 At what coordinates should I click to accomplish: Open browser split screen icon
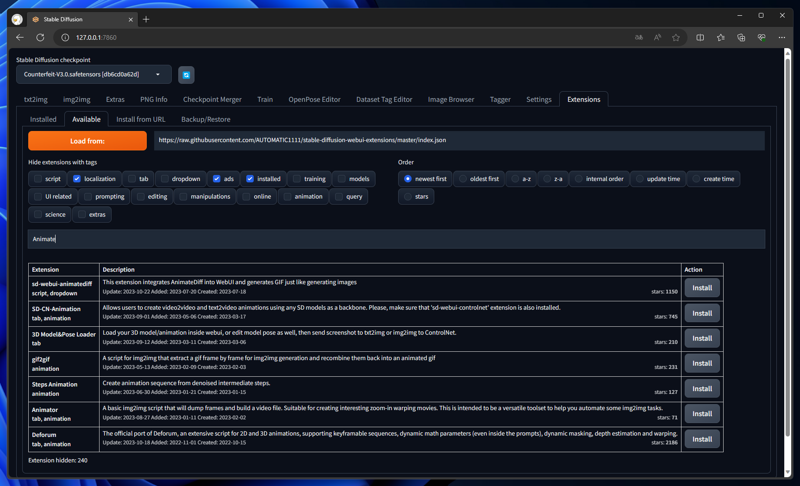[700, 37]
